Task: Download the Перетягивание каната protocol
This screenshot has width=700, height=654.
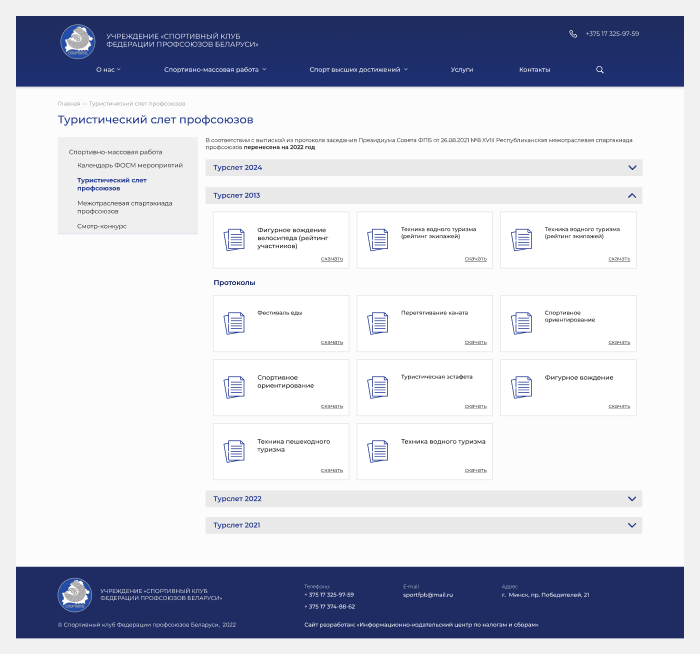Action: (x=475, y=342)
